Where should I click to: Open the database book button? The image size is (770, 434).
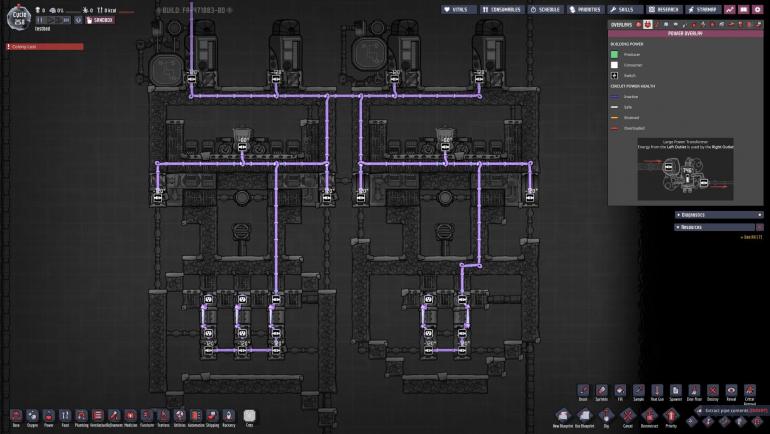pyautogui.click(x=744, y=9)
